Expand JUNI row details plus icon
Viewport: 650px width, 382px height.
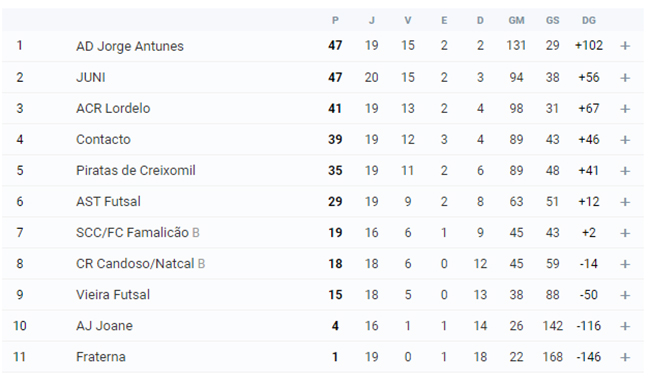pyautogui.click(x=625, y=77)
